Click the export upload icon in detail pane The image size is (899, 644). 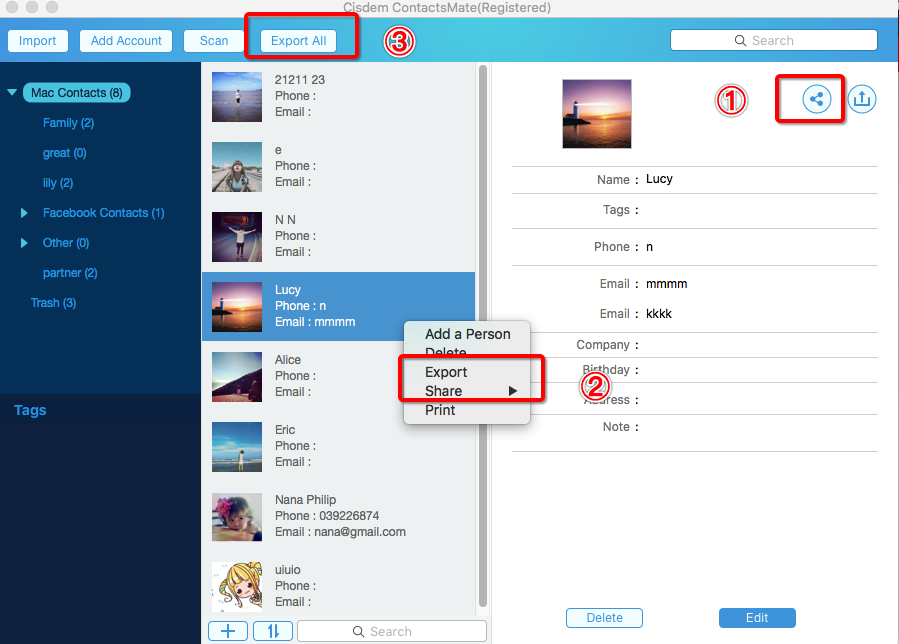point(862,99)
